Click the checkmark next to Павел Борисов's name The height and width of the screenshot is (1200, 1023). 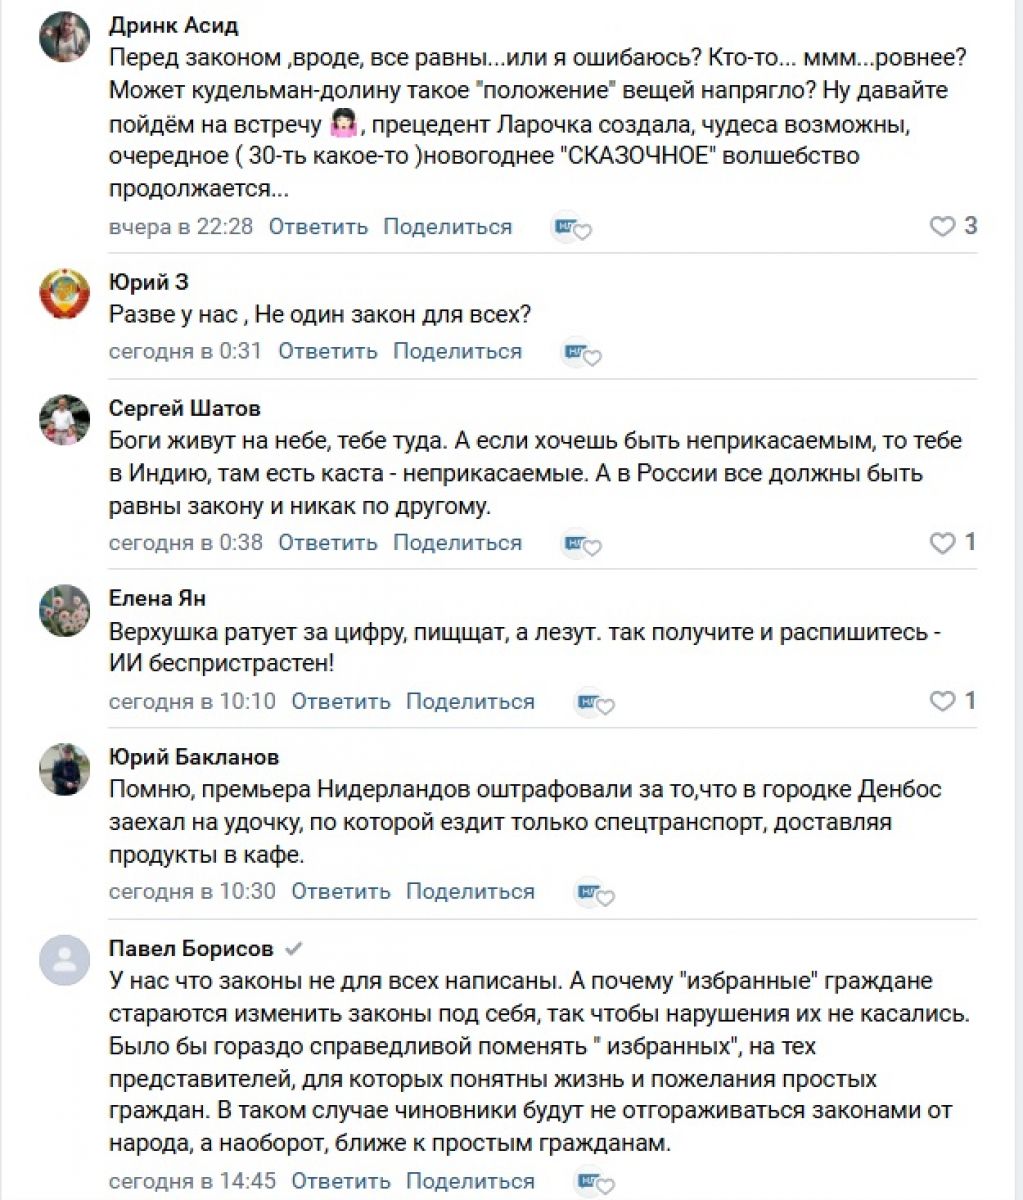pyautogui.click(x=294, y=948)
